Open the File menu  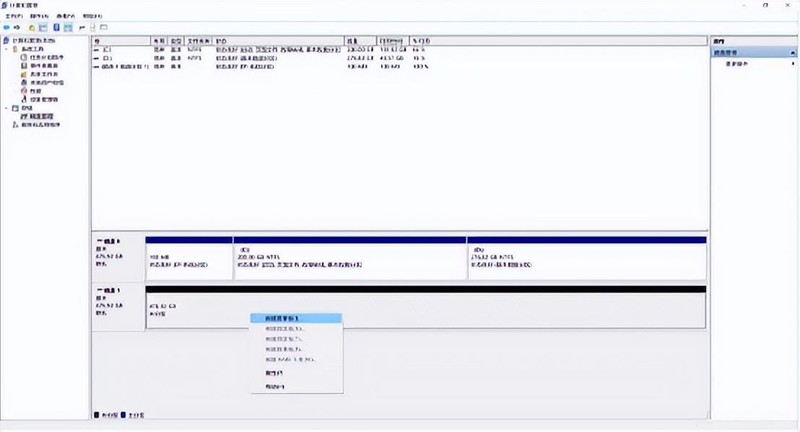coord(14,16)
